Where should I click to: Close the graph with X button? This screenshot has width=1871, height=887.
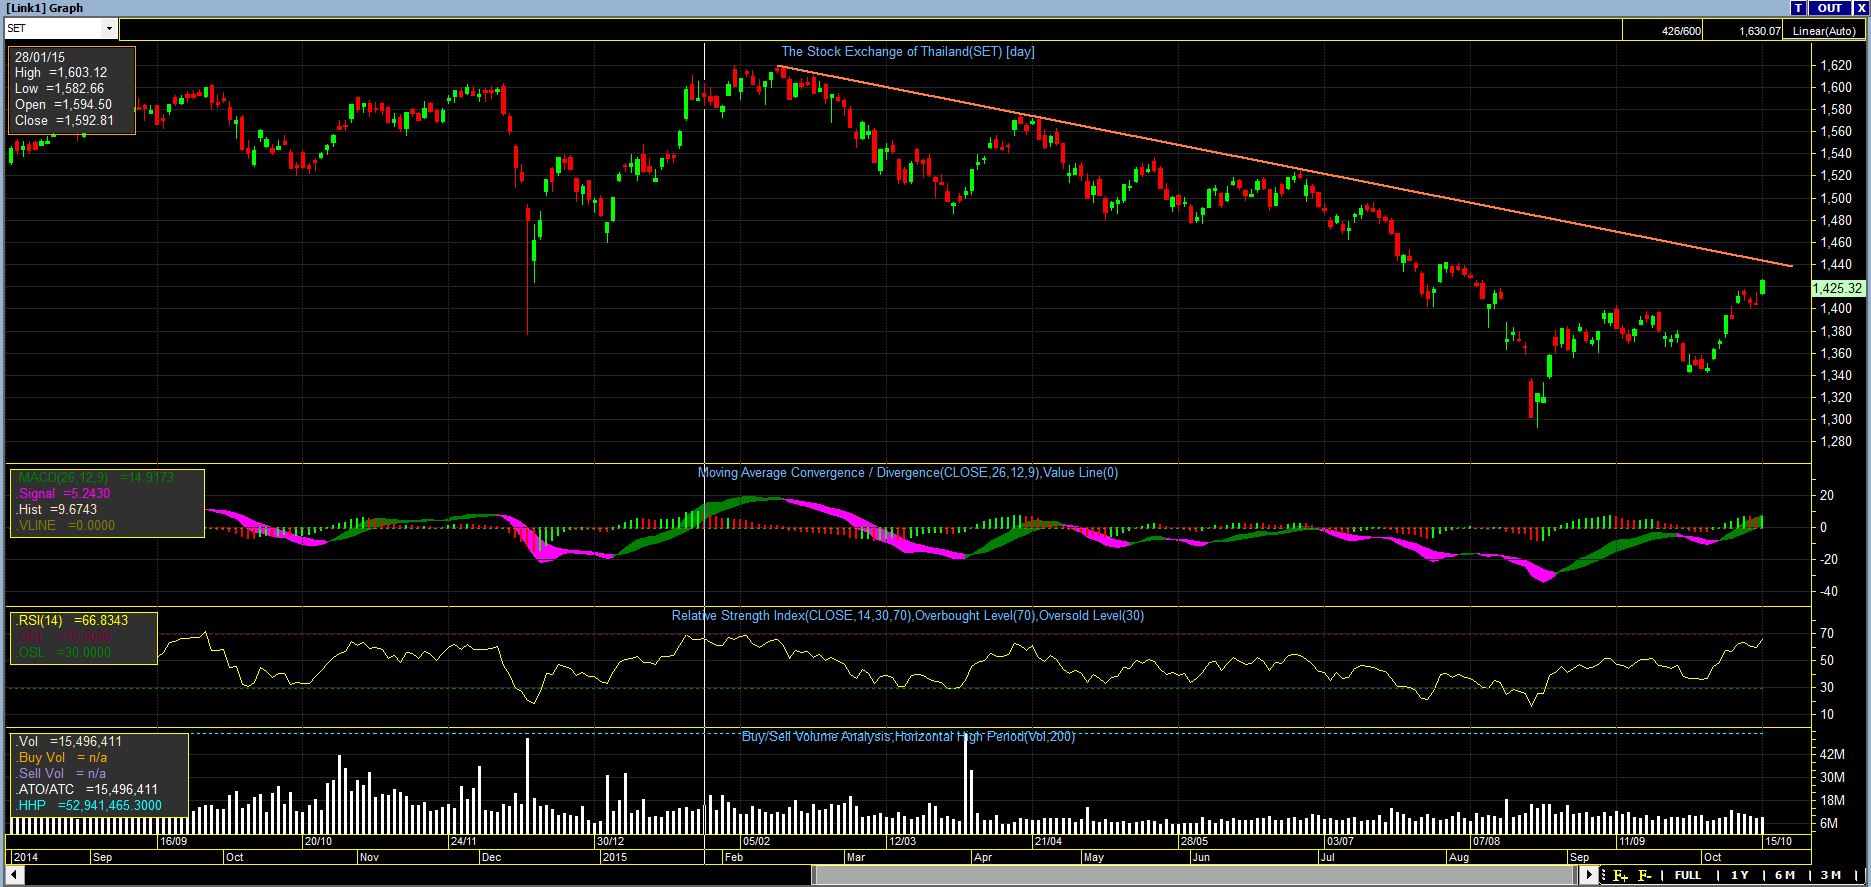click(x=1859, y=8)
